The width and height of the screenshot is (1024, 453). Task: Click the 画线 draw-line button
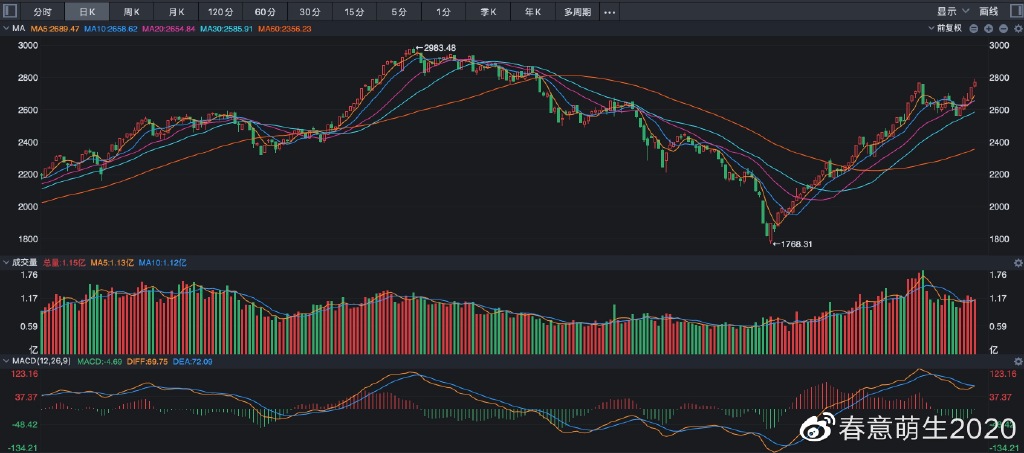989,12
